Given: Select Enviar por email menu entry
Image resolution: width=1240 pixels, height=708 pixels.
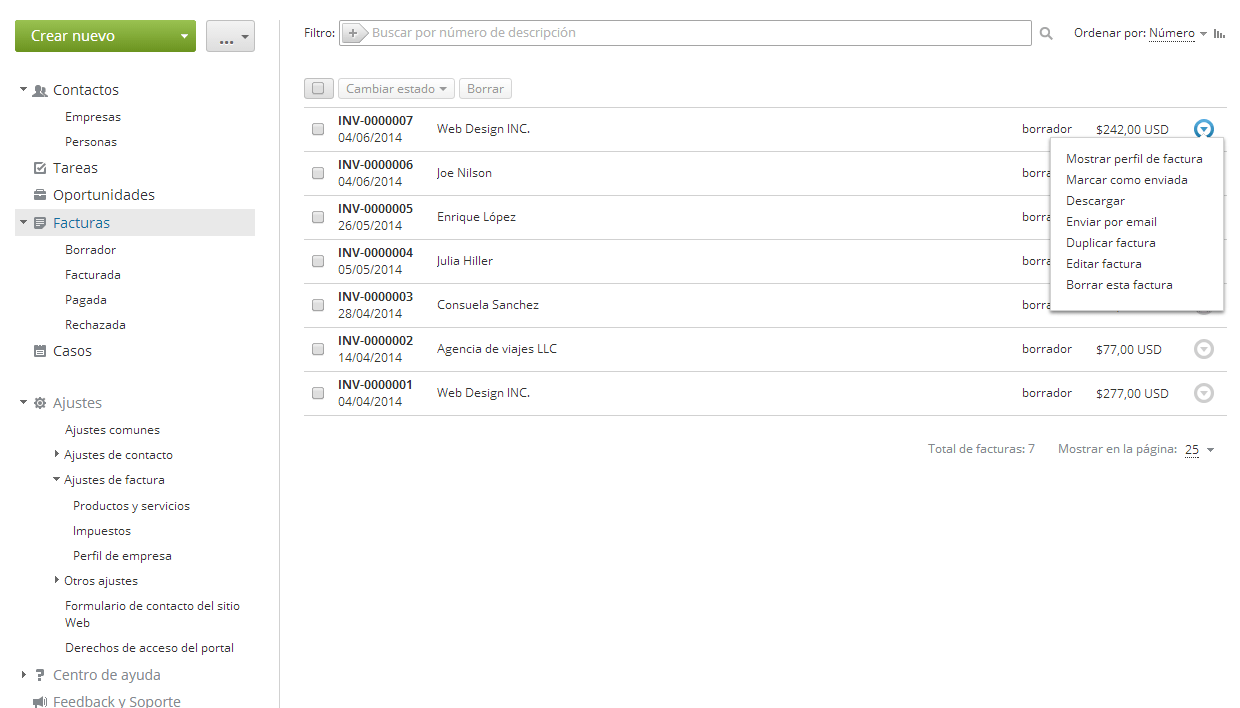Looking at the screenshot, I should pyautogui.click(x=1111, y=222).
